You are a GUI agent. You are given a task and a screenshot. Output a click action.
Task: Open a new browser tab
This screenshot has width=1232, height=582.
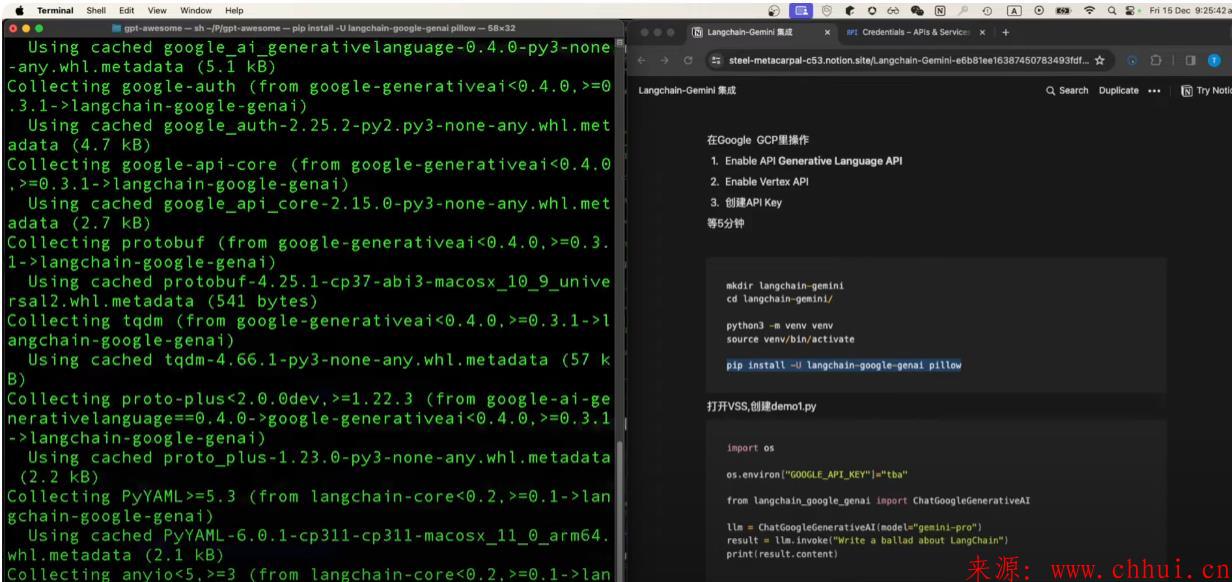click(1006, 32)
